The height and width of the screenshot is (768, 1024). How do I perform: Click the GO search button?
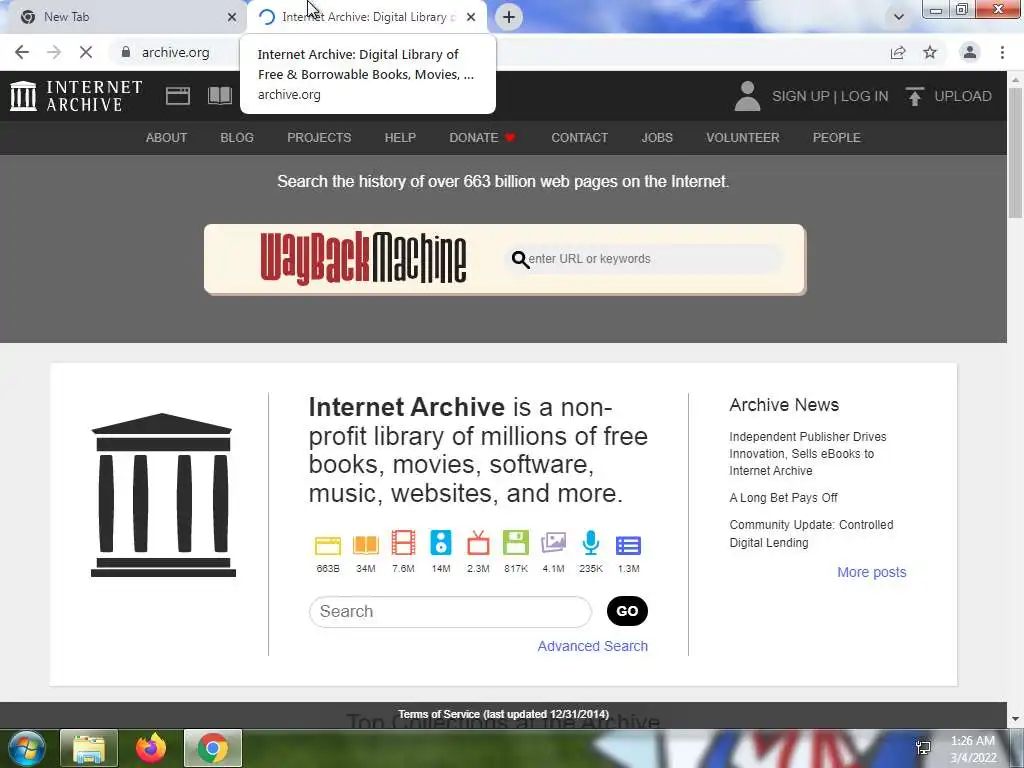627,611
